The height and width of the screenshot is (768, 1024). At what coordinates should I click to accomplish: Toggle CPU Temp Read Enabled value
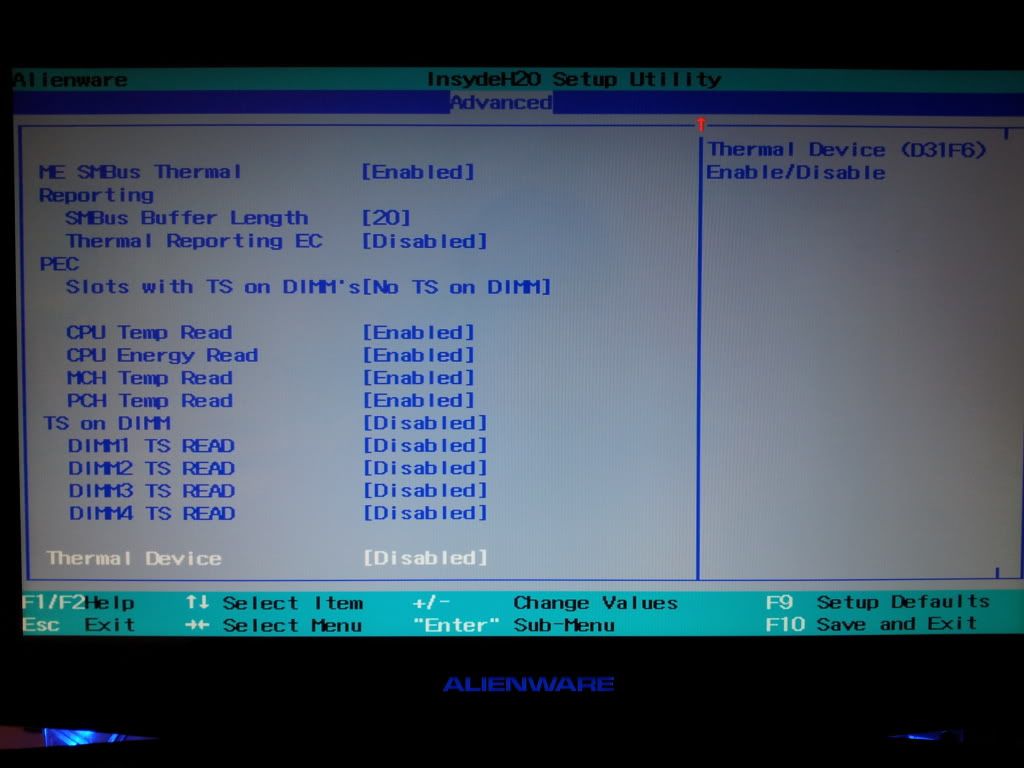click(x=418, y=332)
